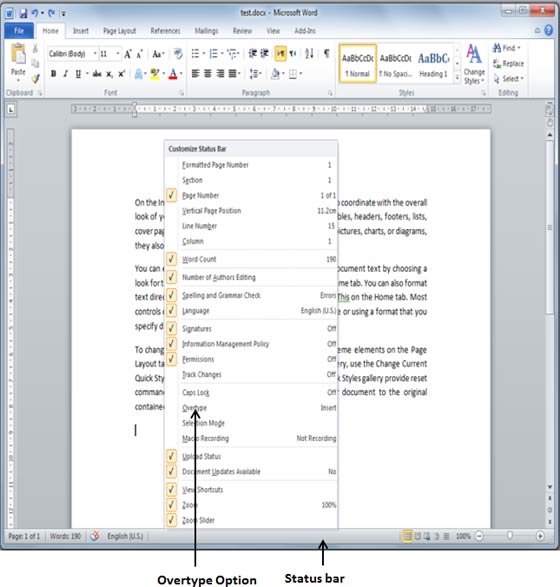Open the font size dropdown
This screenshot has width=560, height=587.
pyautogui.click(x=118, y=54)
